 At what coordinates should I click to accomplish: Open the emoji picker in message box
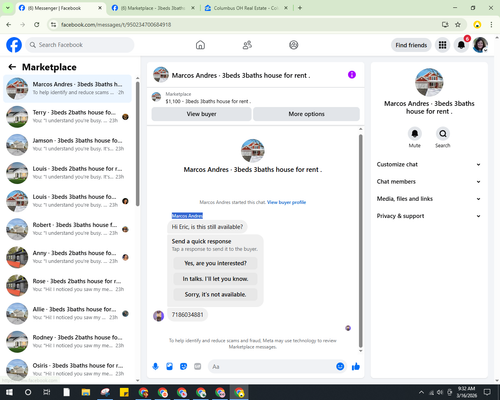pos(340,367)
